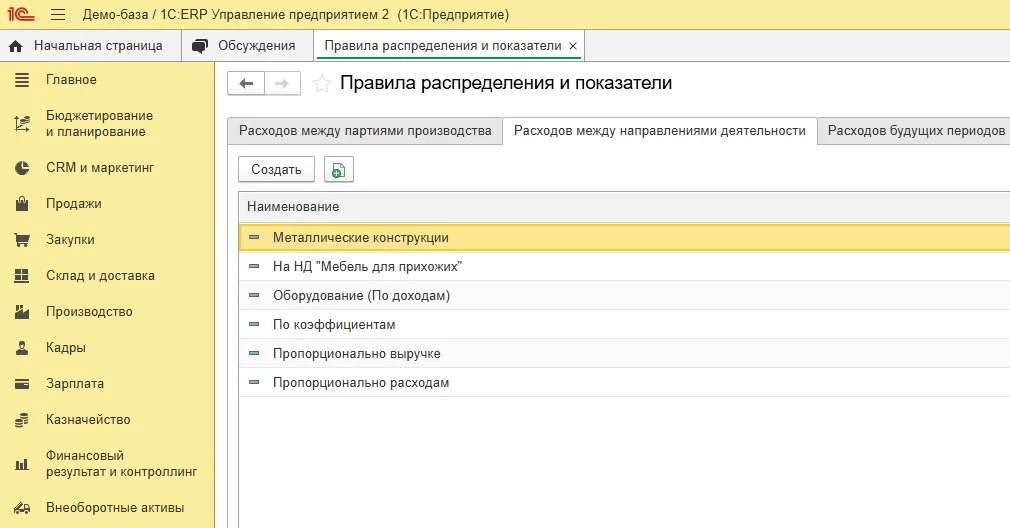This screenshot has height=528, width=1010.
Task: Click the Производство factory icon
Action: 22,312
